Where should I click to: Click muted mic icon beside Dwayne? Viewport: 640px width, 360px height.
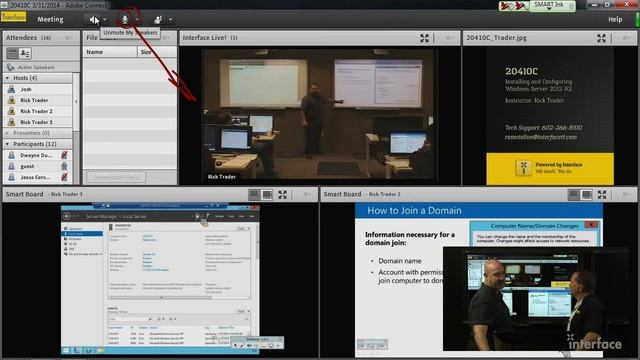coord(64,155)
